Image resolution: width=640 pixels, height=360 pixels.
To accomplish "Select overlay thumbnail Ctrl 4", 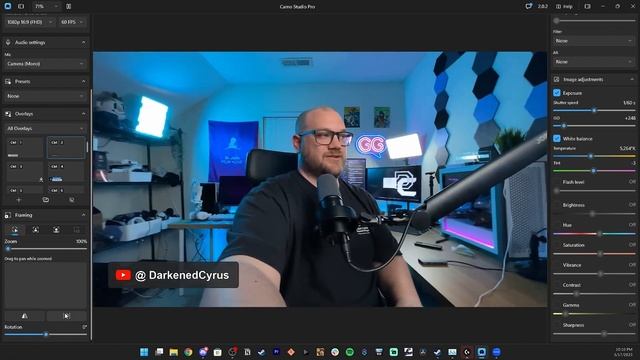I will [66, 172].
